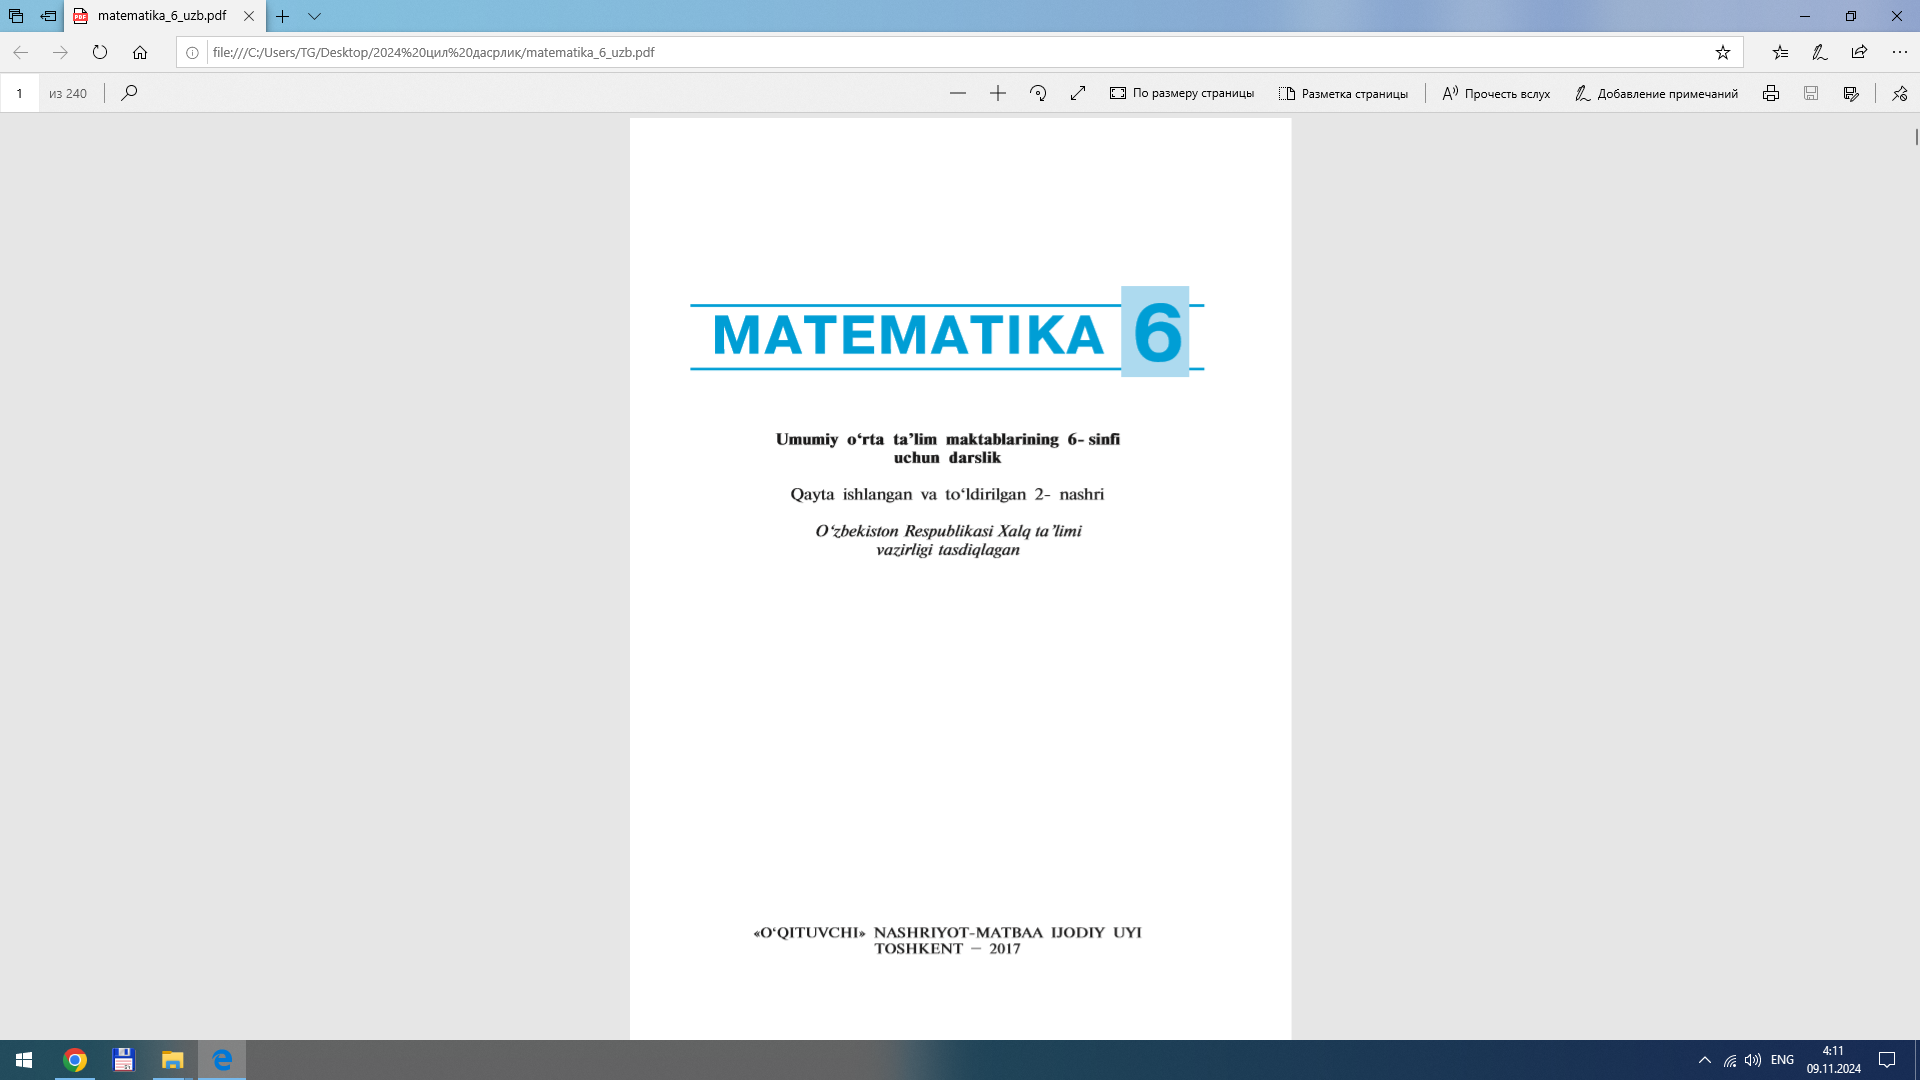Click the page number input field
The width and height of the screenshot is (1920, 1080).
[x=20, y=93]
